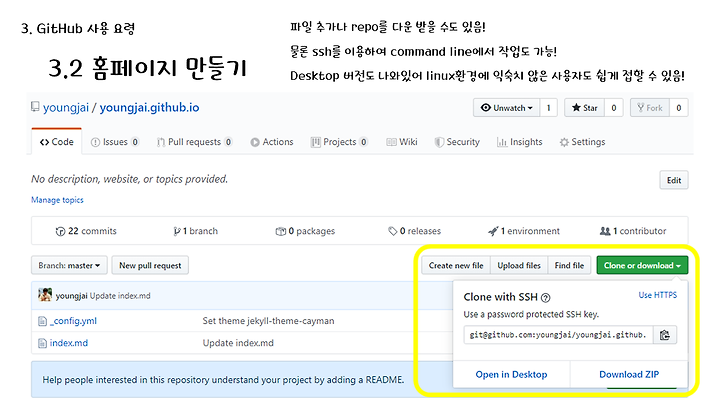Open the Issues tab
The height and width of the screenshot is (405, 720).
pyautogui.click(x=114, y=142)
